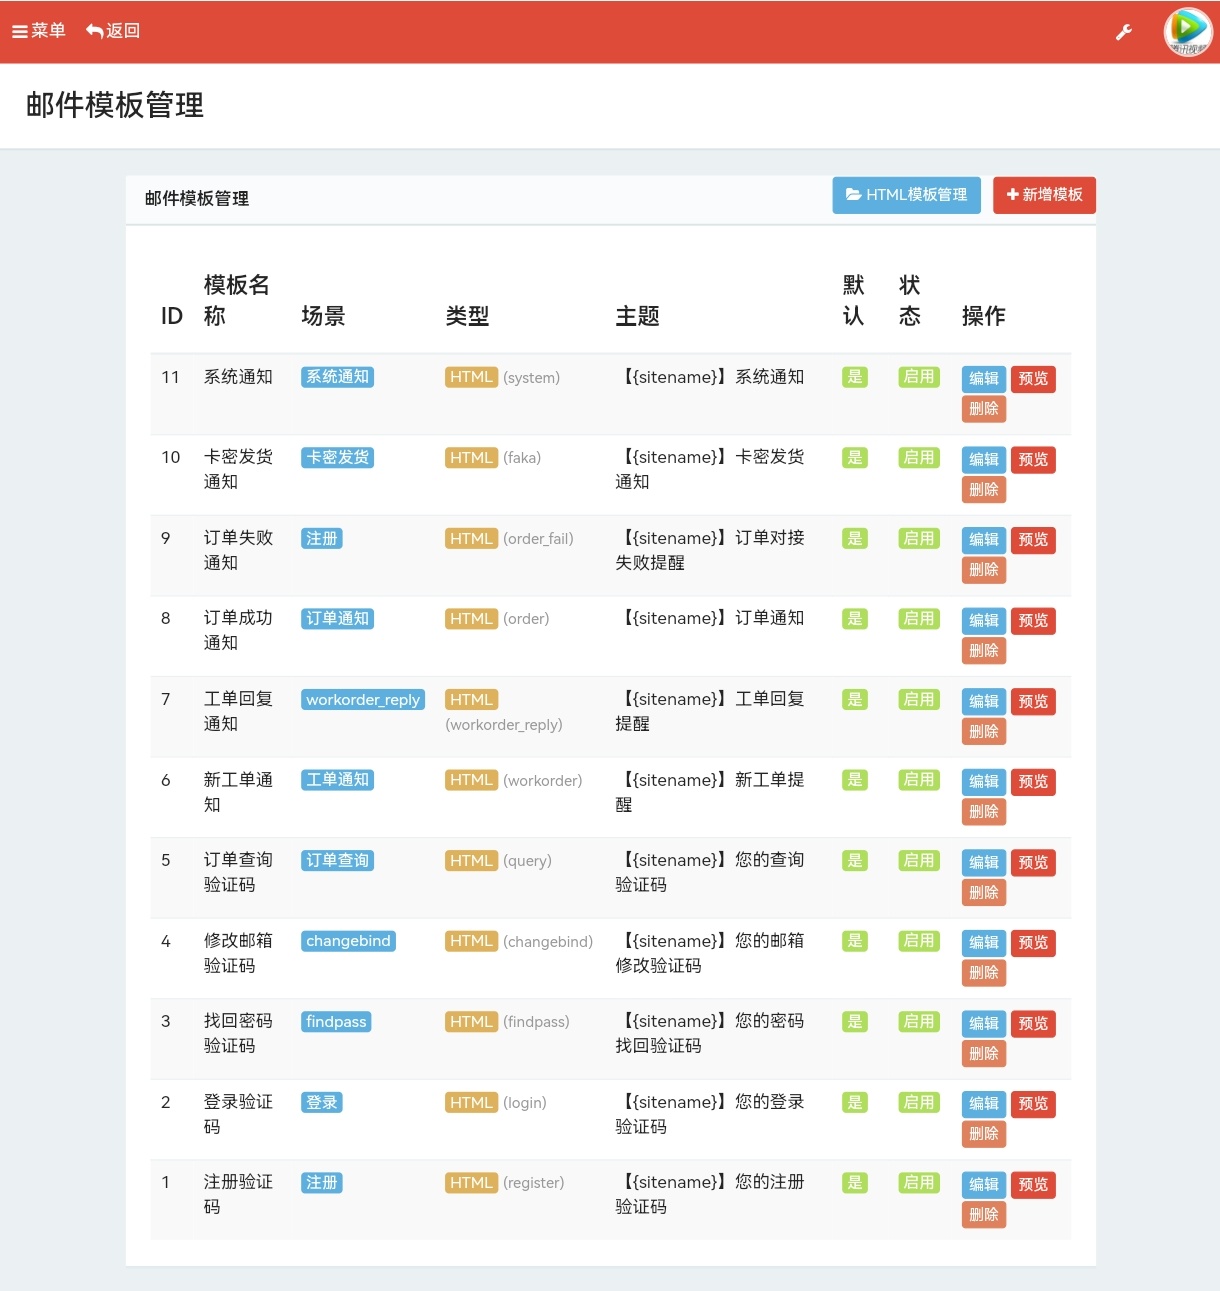The width and height of the screenshot is (1220, 1291).
Task: Click the 类型 column header
Action: [x=467, y=316]
